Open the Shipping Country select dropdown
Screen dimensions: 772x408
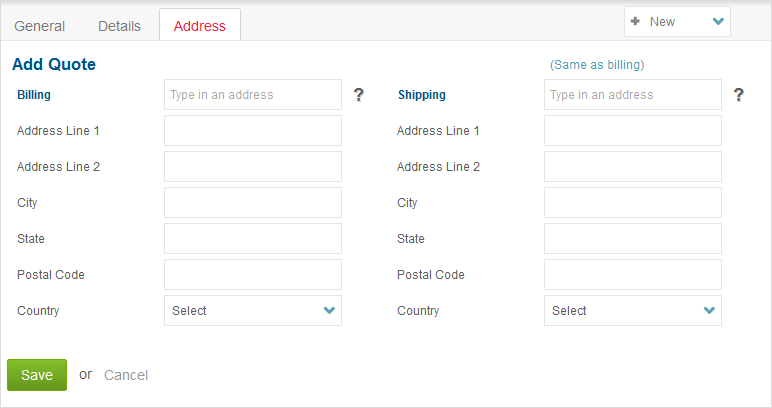pos(633,311)
